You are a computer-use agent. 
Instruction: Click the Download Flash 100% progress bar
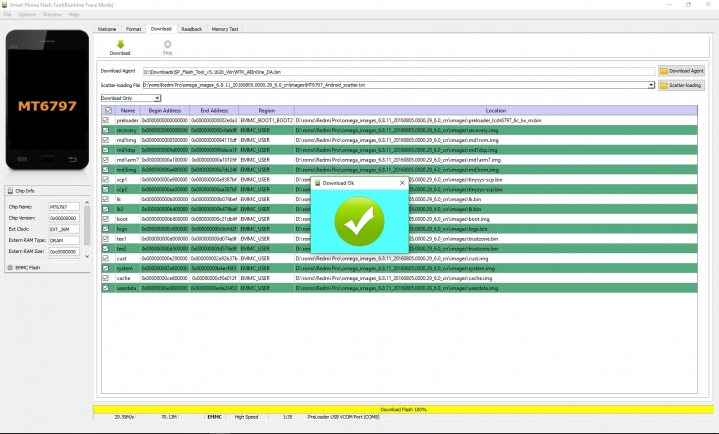pos(404,409)
